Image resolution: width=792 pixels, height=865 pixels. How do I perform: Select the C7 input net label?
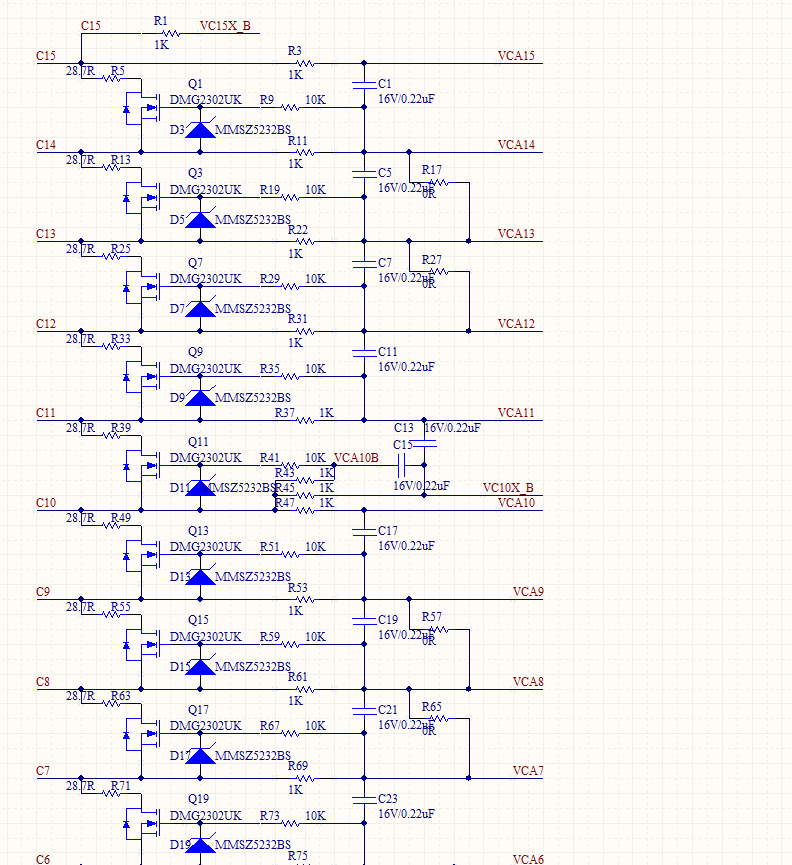43,771
